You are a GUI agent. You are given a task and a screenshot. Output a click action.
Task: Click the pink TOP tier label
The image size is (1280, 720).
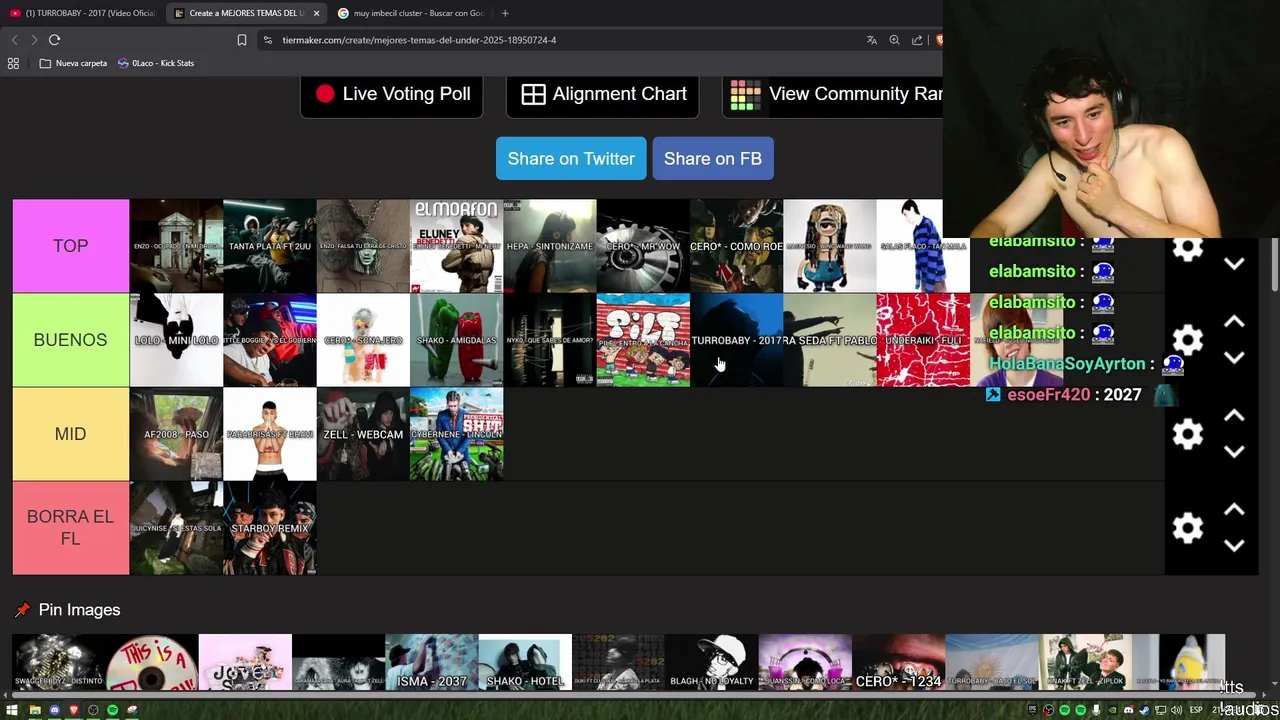click(x=71, y=246)
